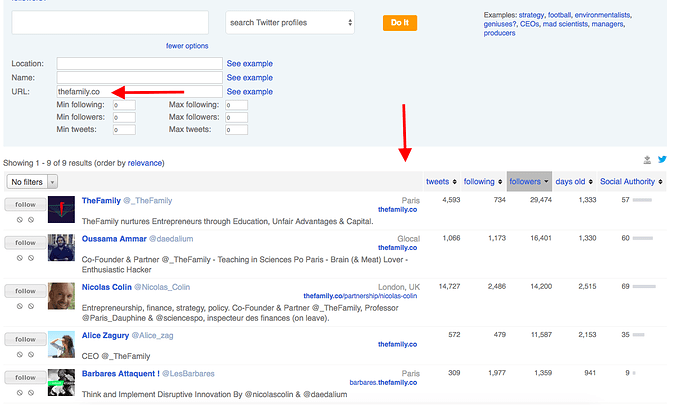The height and width of the screenshot is (405, 690).
Task: Click the Min tweets number box
Action: (x=124, y=130)
